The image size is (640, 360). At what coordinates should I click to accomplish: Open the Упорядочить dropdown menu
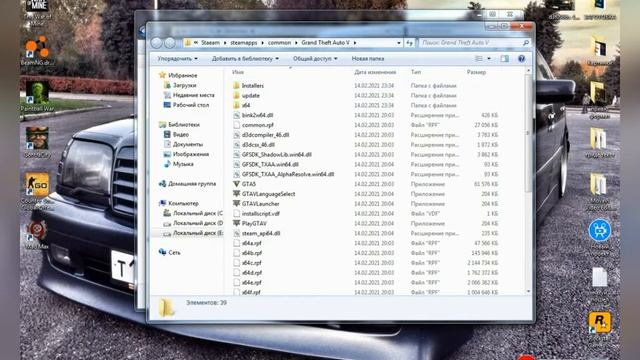177,59
